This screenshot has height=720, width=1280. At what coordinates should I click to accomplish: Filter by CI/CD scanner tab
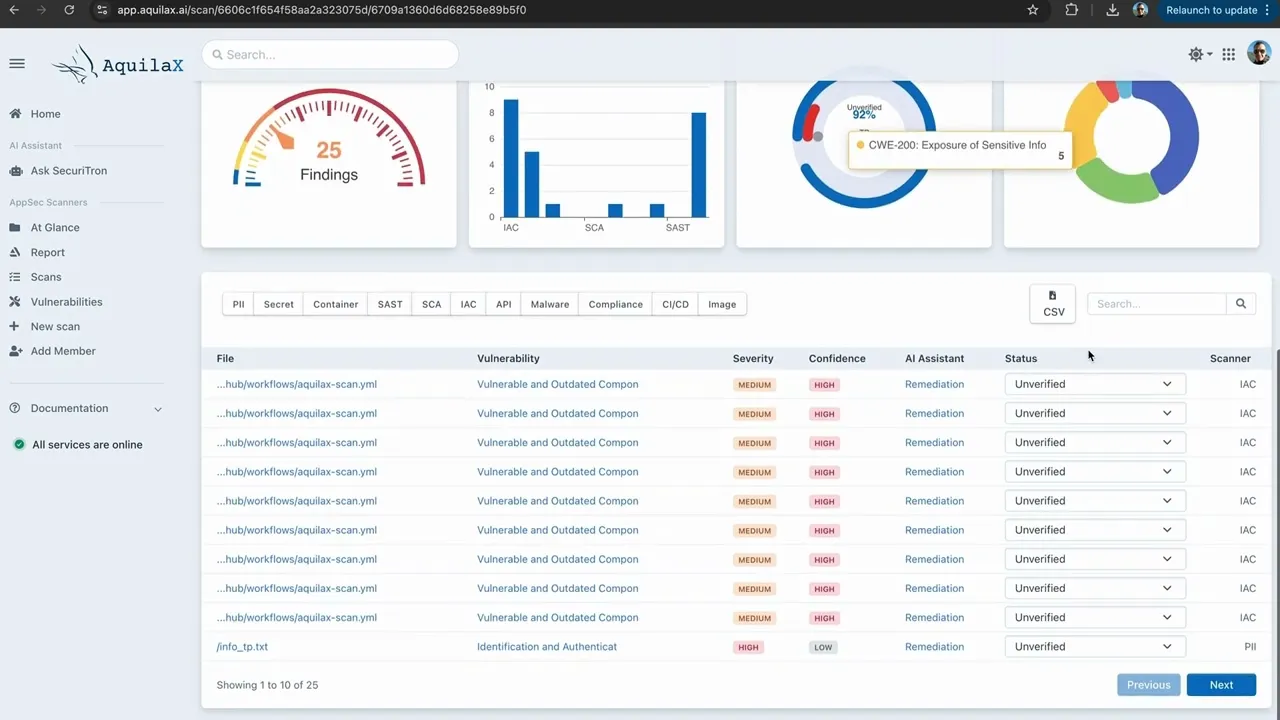pos(675,304)
